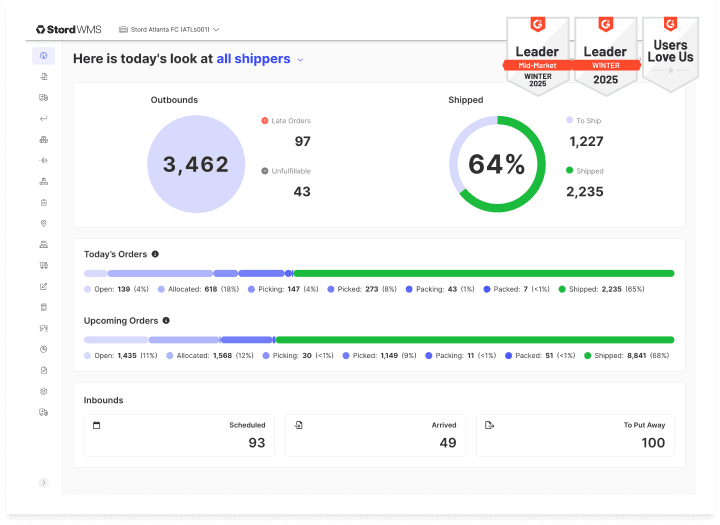The image size is (720, 525).
Task: Click info icon beside Upcoming Orders
Action: (166, 321)
